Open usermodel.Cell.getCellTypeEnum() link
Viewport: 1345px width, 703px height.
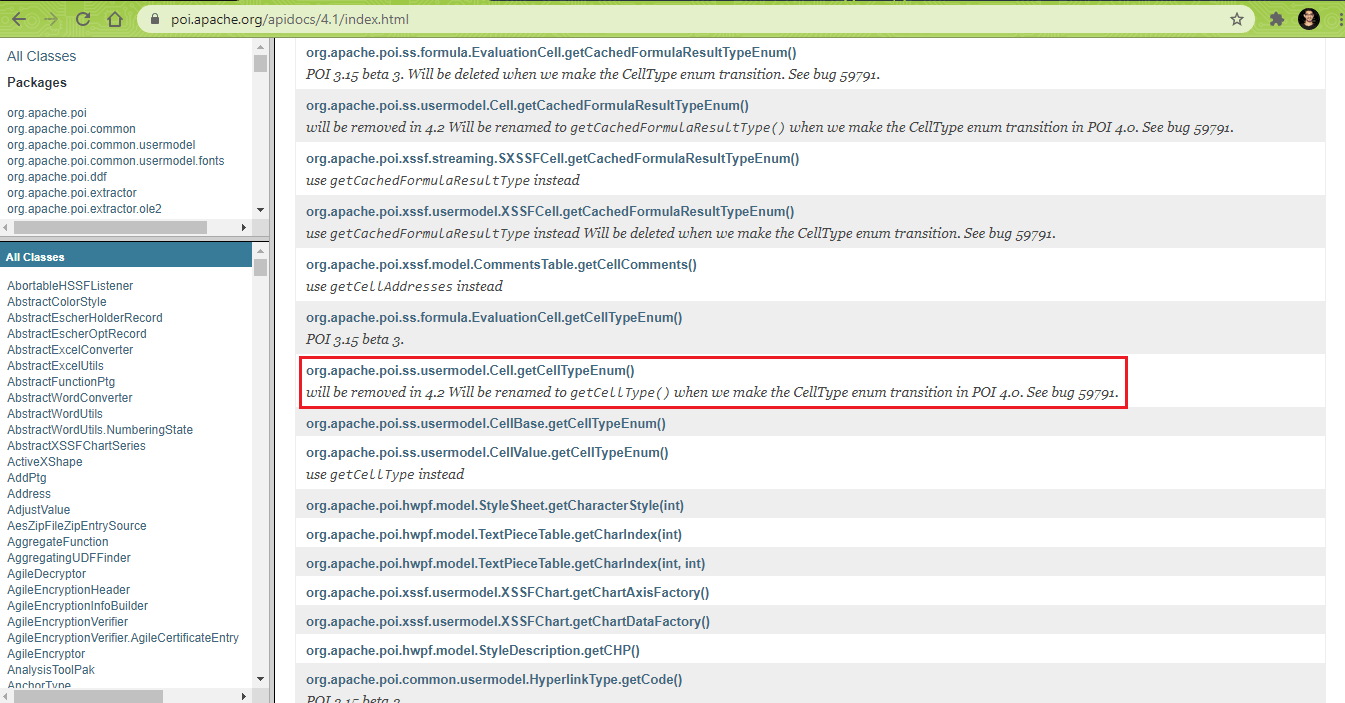(470, 370)
